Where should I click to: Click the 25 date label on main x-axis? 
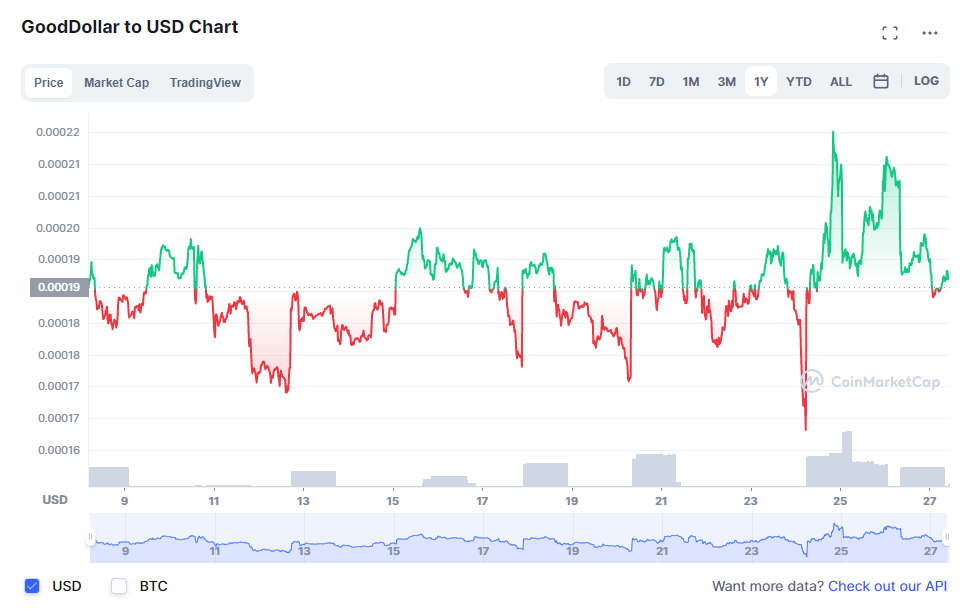point(840,501)
